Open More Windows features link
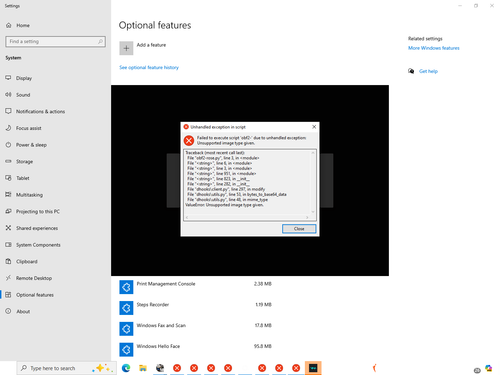This screenshot has height=375, width=500. pos(434,48)
